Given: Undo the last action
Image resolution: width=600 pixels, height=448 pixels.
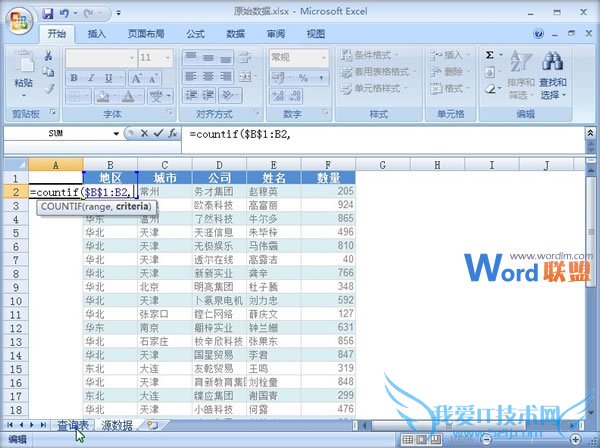Looking at the screenshot, I should [x=64, y=13].
